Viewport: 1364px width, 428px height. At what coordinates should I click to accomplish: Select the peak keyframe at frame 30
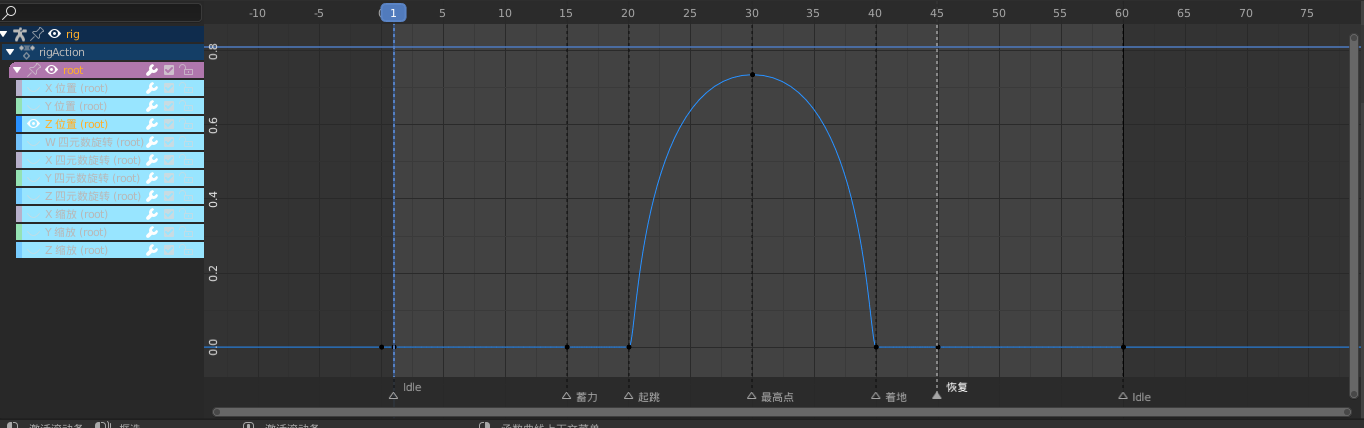pos(752,75)
